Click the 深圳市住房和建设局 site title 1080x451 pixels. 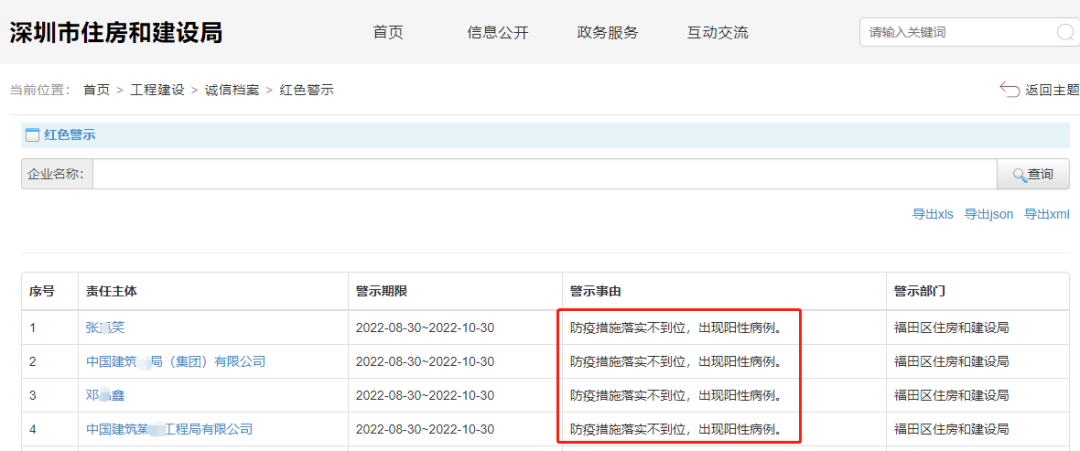116,32
